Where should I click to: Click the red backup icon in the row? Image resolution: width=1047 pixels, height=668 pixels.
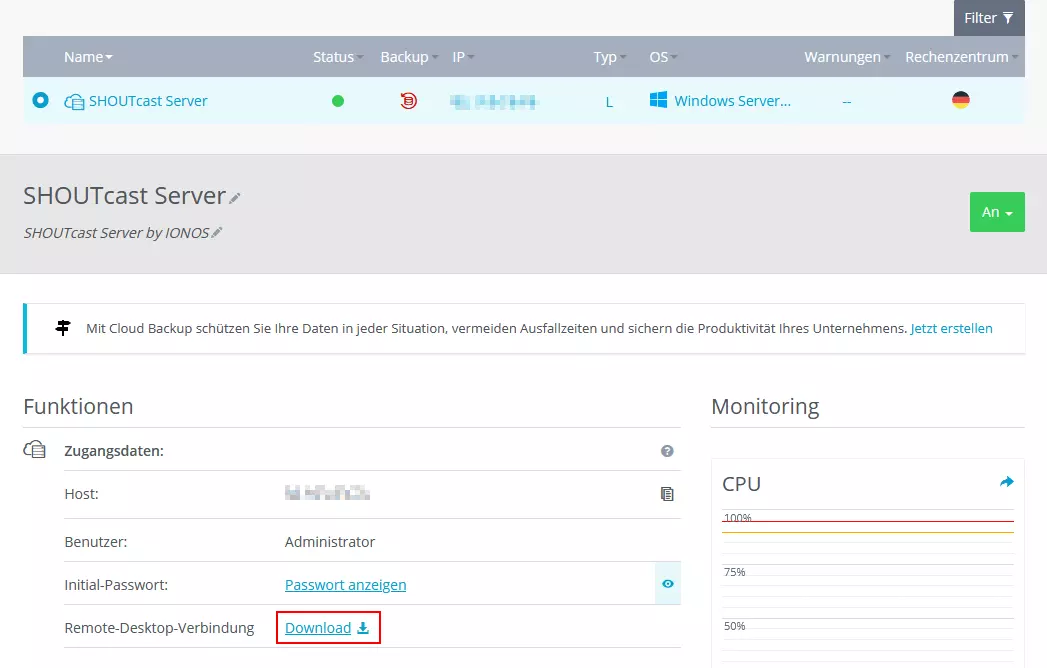tap(409, 101)
